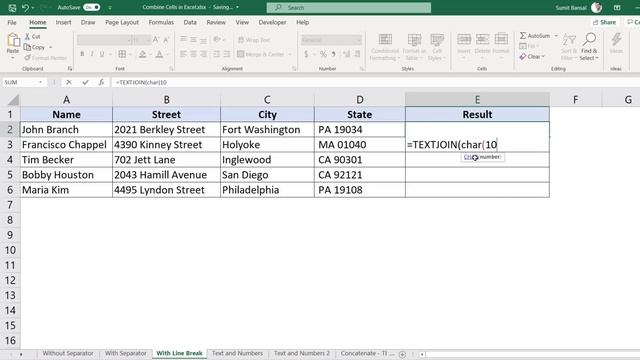Image resolution: width=640 pixels, height=360 pixels.
Task: Click the Search box in title bar
Action: (x=349, y=7)
